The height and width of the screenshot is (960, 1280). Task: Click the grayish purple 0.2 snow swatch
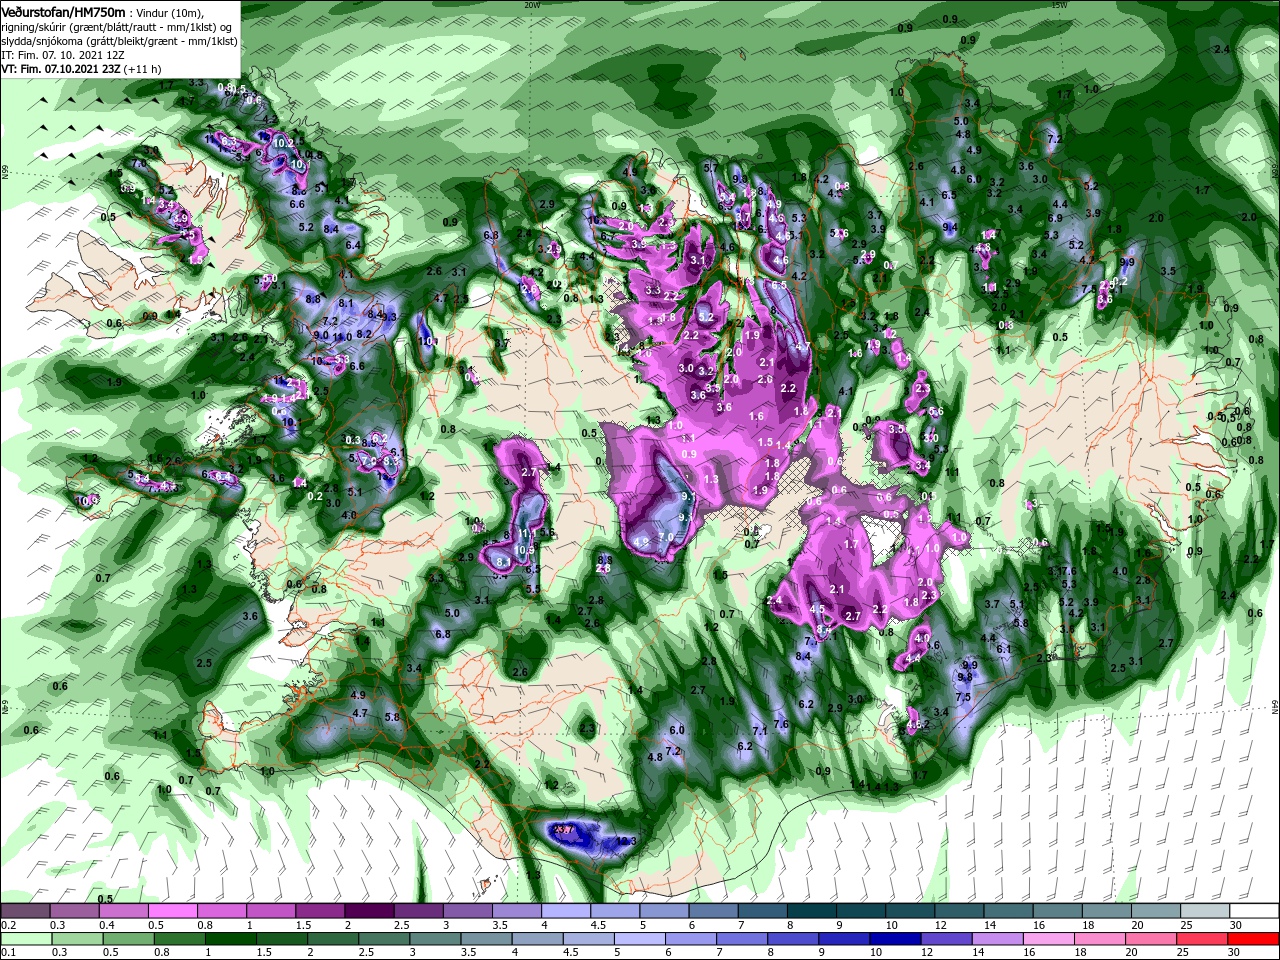(x=25, y=911)
